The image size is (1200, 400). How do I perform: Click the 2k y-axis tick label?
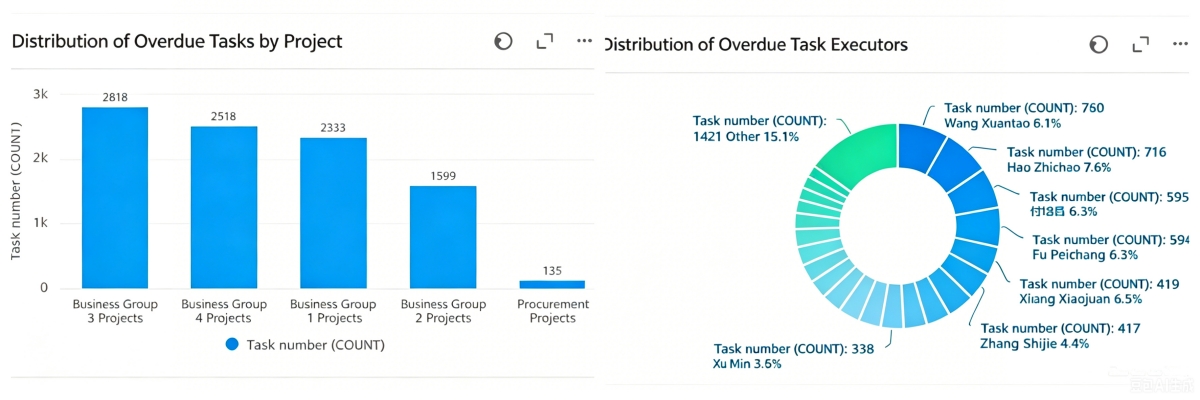click(x=41, y=158)
